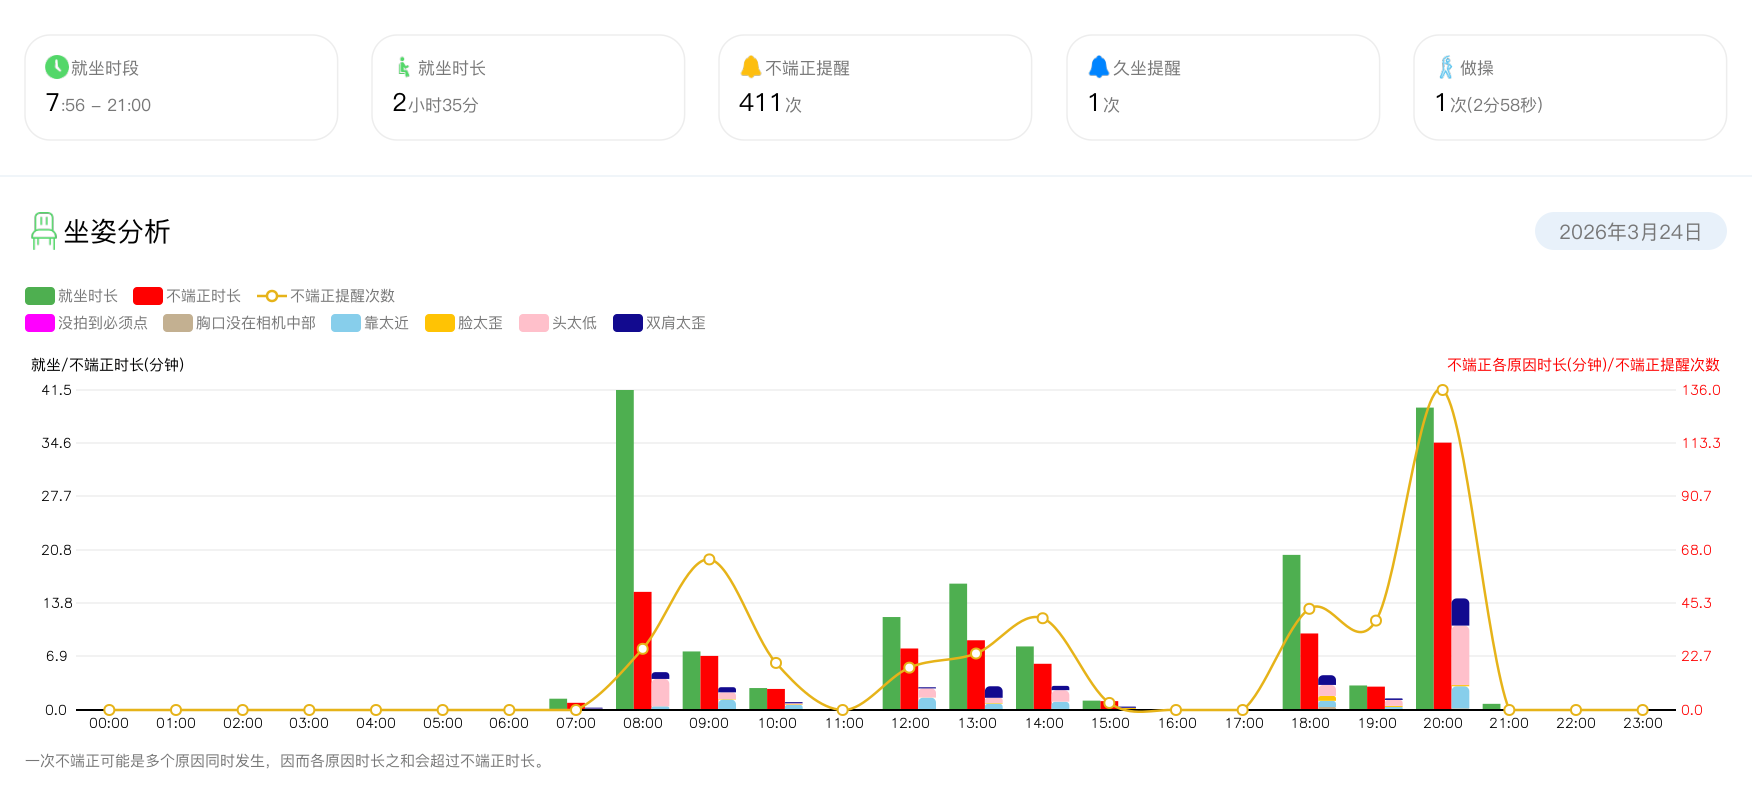Hide the 不端正提醒次数 line series
This screenshot has width=1752, height=807.
coord(272,296)
